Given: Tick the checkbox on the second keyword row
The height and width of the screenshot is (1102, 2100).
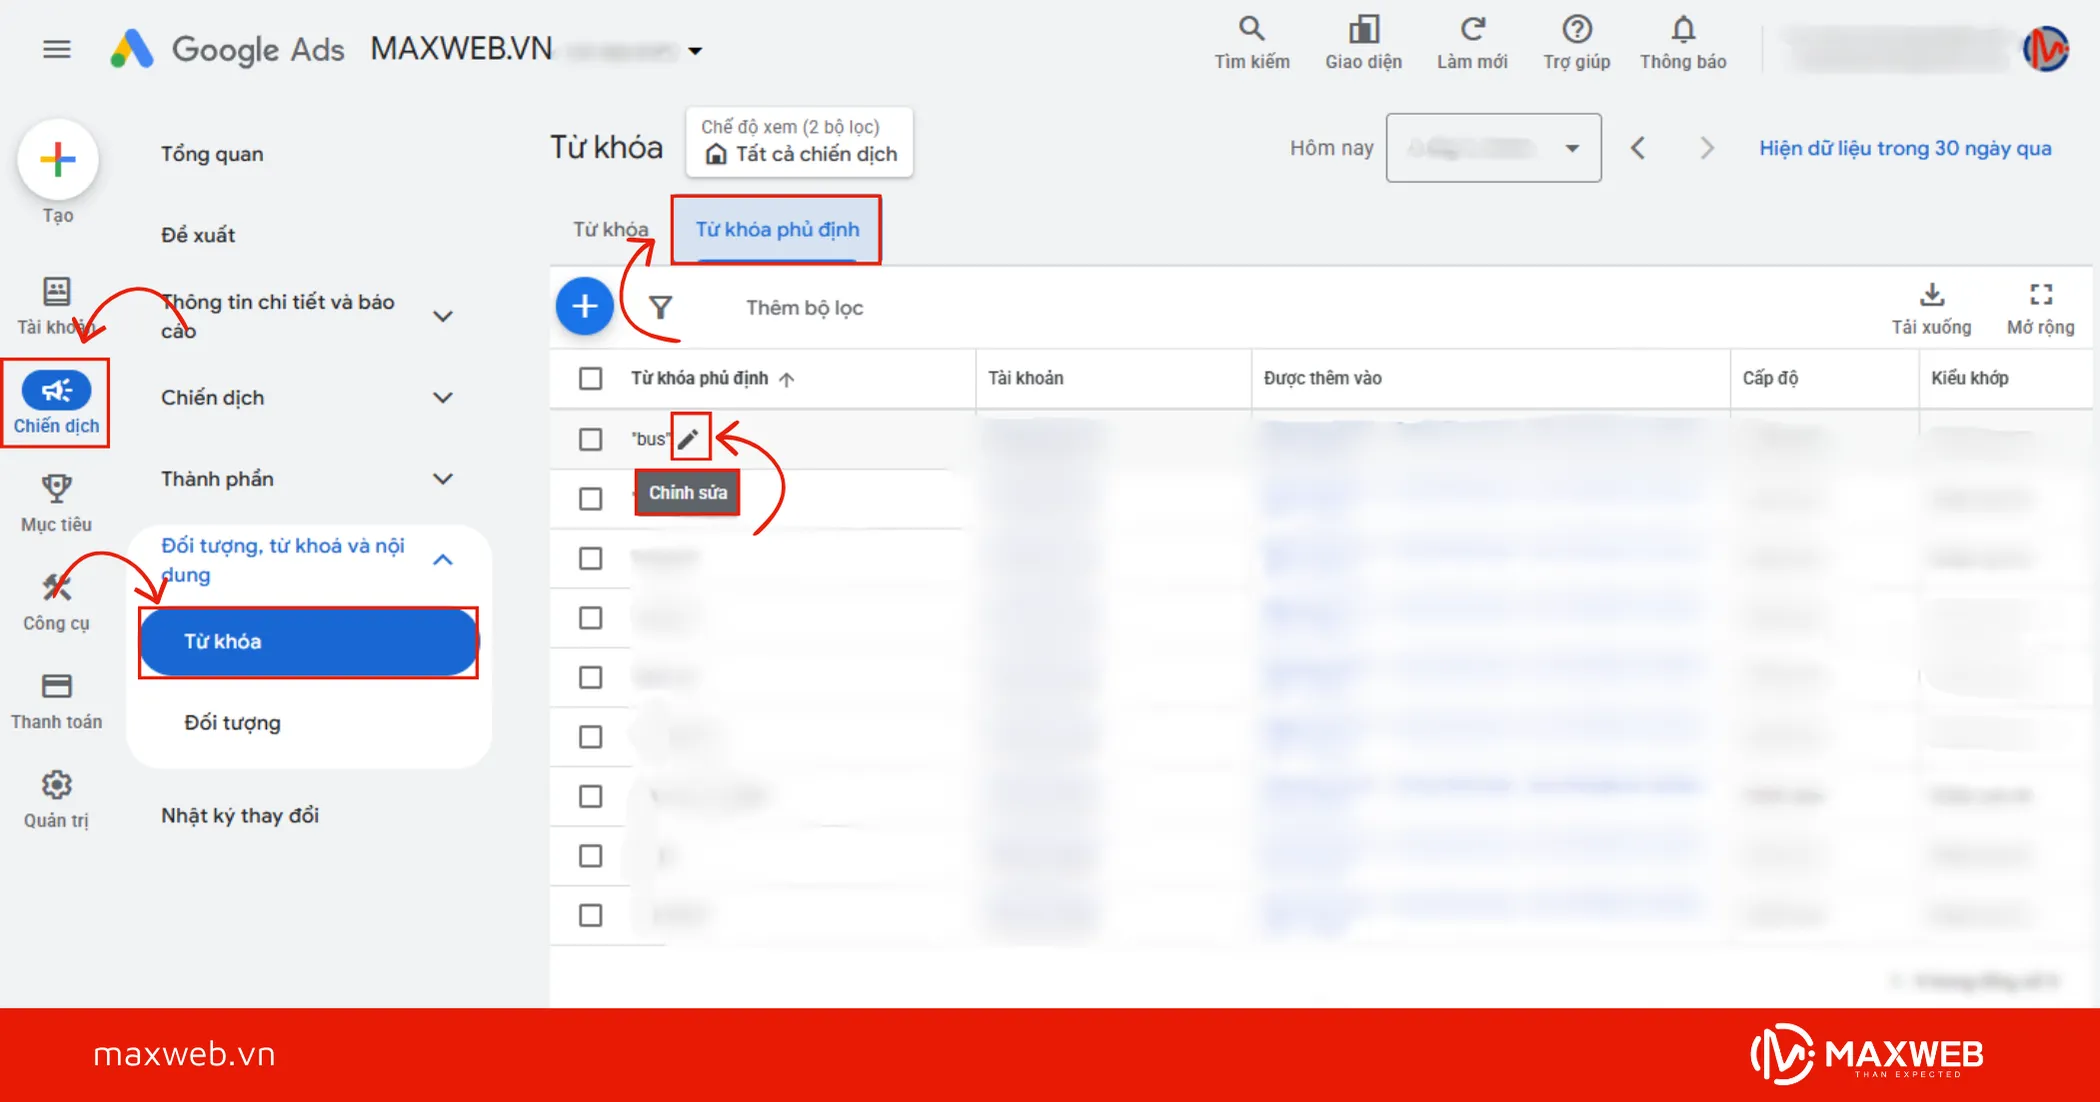Looking at the screenshot, I should pyautogui.click(x=589, y=499).
